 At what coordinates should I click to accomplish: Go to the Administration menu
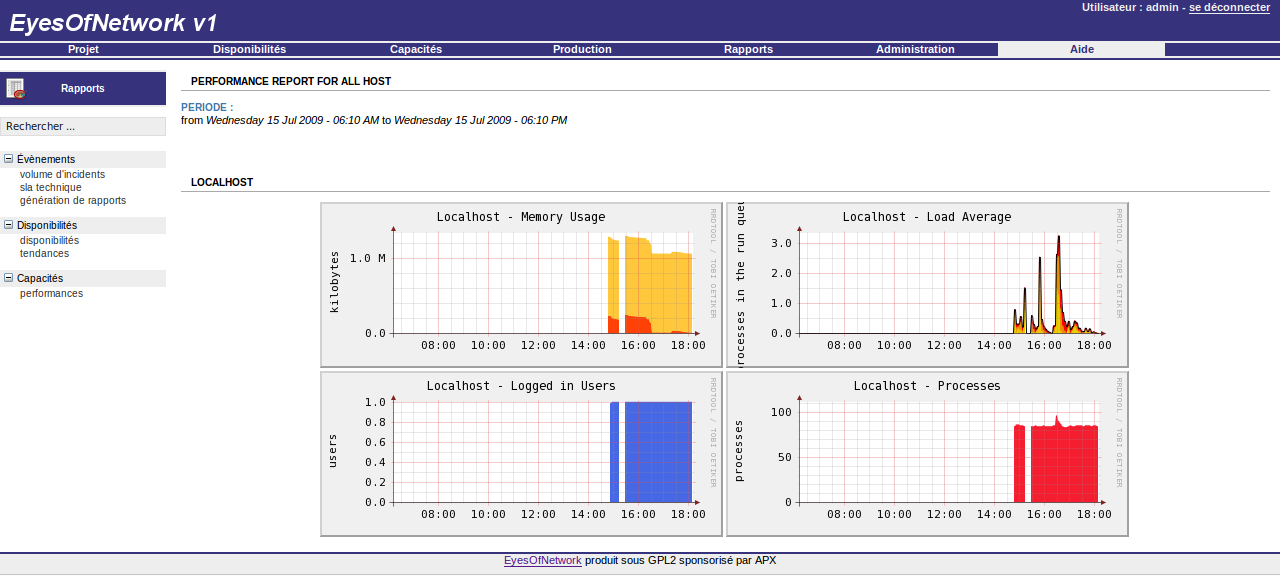pos(915,49)
